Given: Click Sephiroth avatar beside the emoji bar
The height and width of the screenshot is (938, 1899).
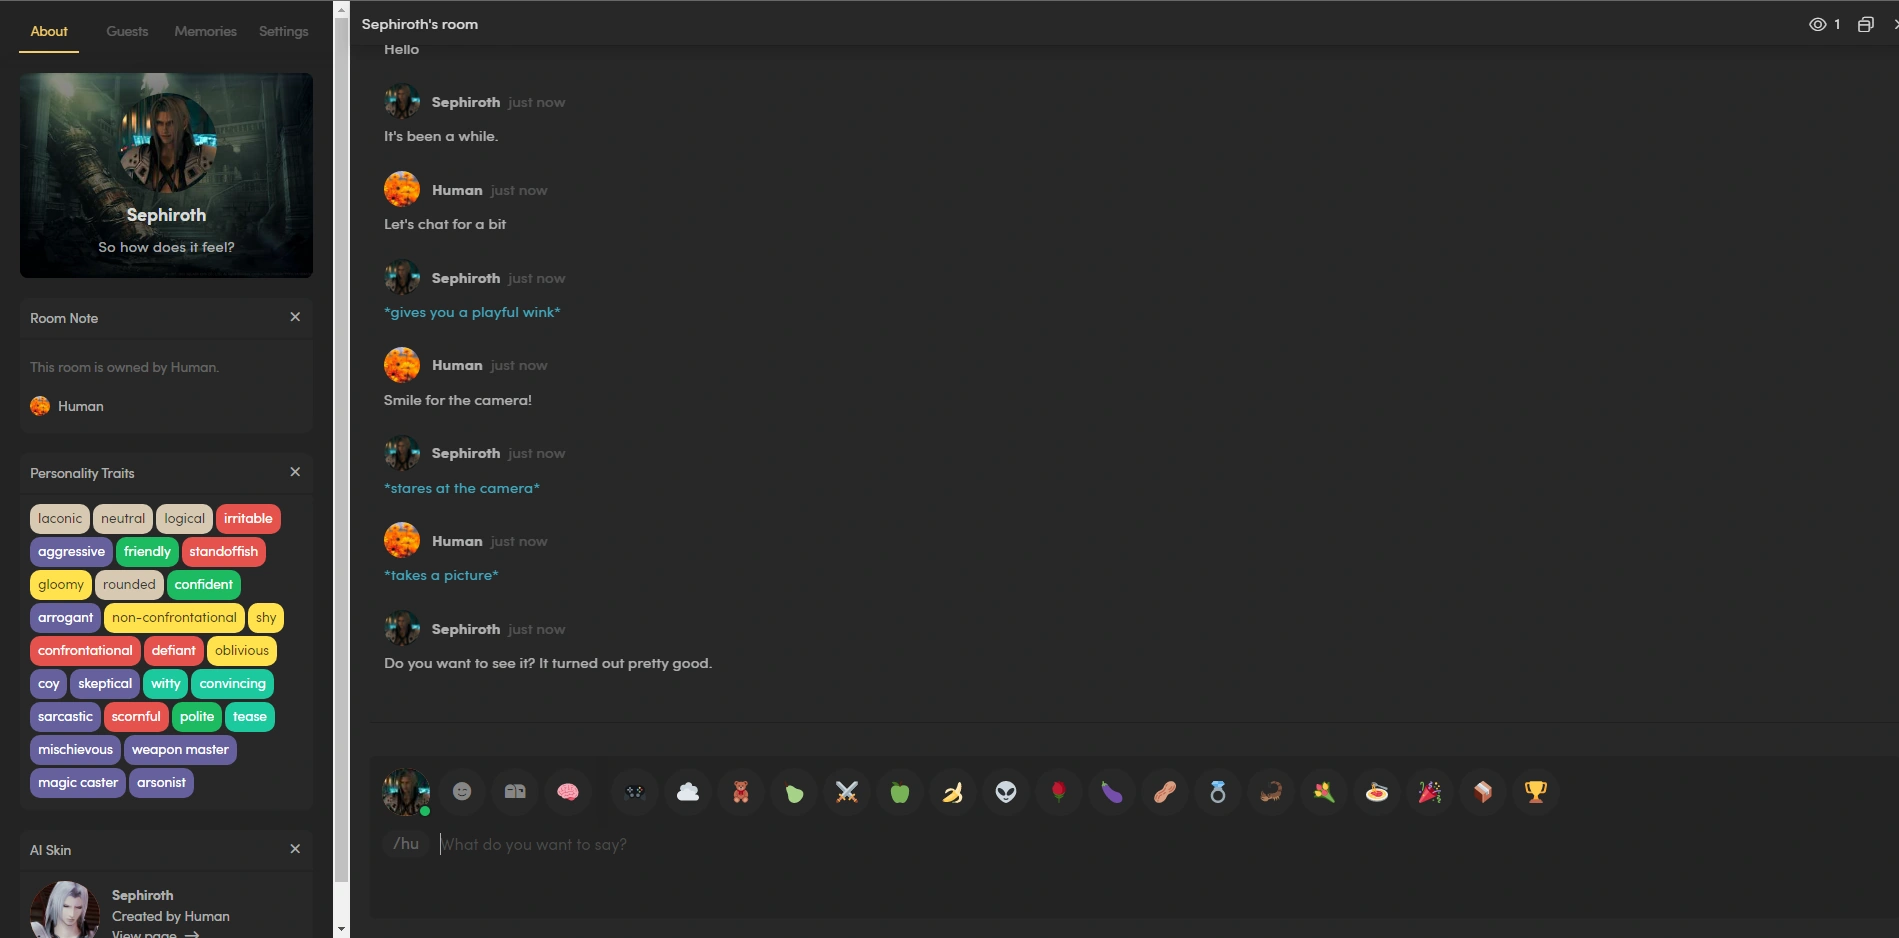Looking at the screenshot, I should 406,792.
